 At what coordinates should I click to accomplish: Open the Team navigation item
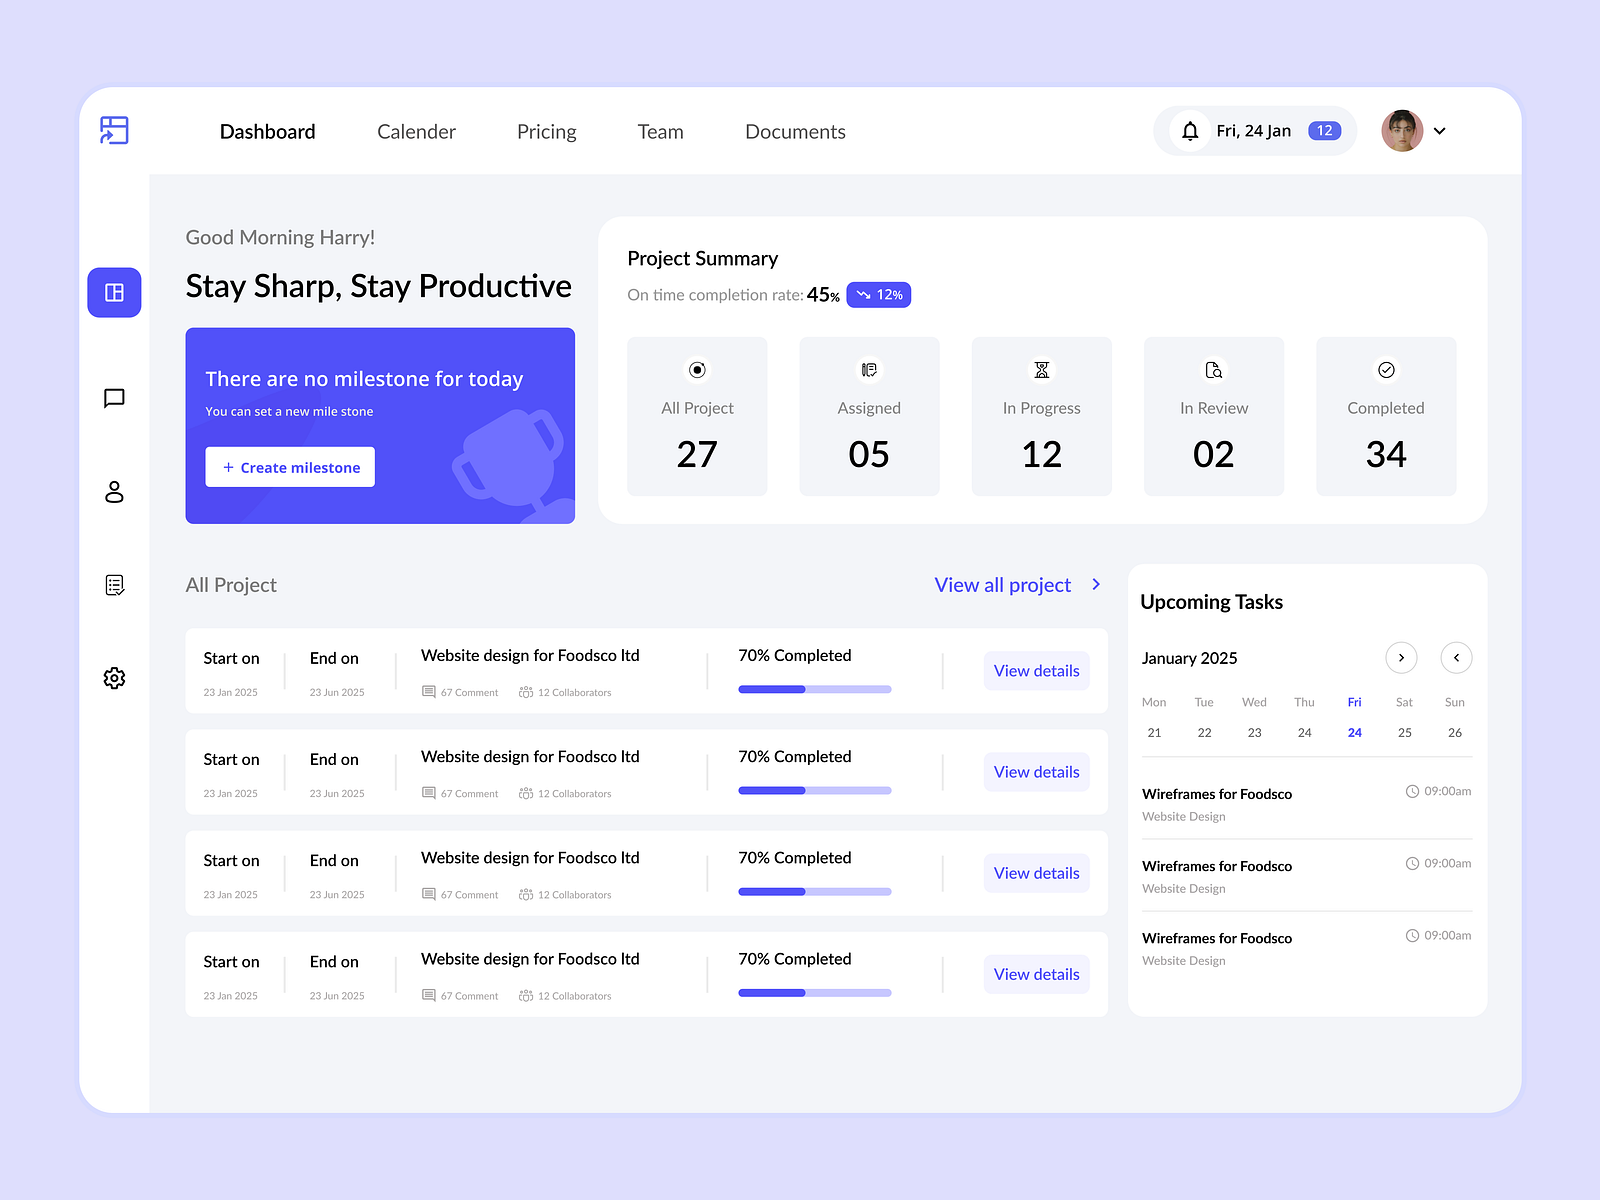click(660, 131)
